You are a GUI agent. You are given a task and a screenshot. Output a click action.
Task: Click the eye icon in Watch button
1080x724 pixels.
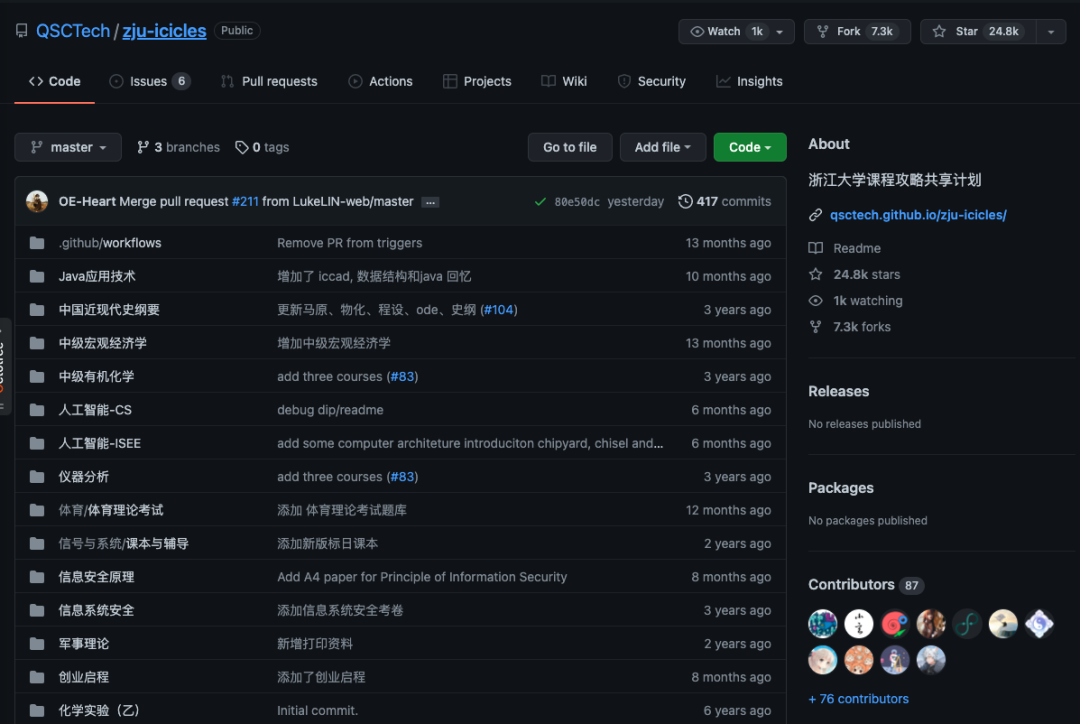[x=696, y=32]
